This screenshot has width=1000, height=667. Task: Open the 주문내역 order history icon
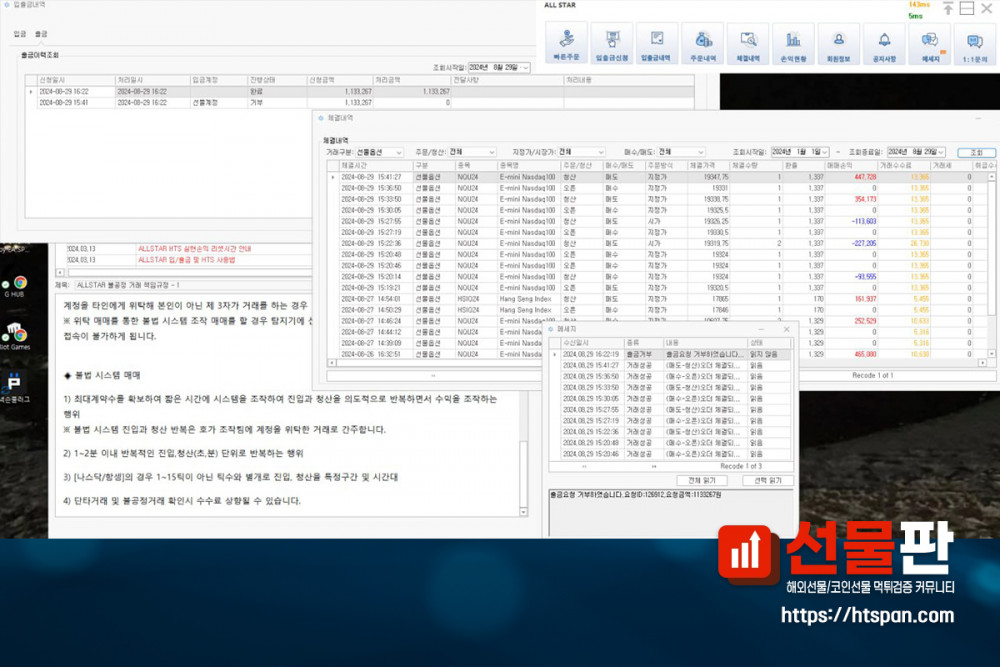coord(702,46)
